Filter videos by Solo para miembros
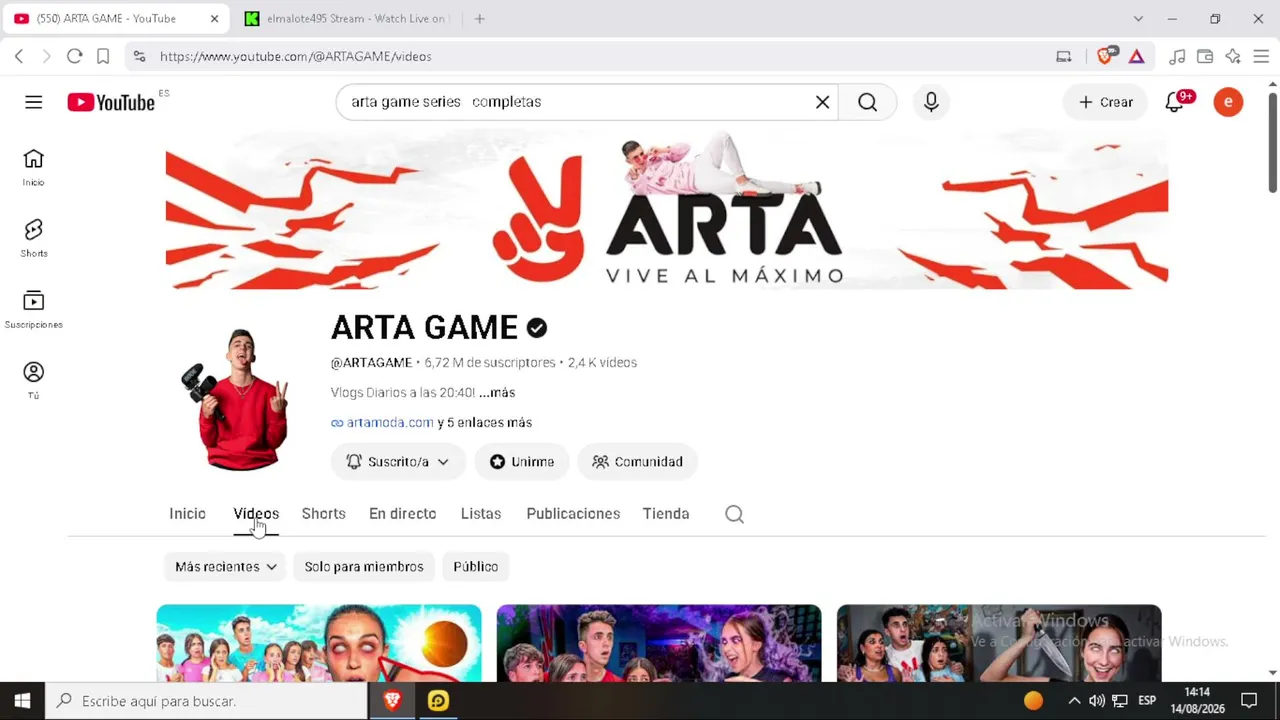The width and height of the screenshot is (1280, 720). click(364, 567)
